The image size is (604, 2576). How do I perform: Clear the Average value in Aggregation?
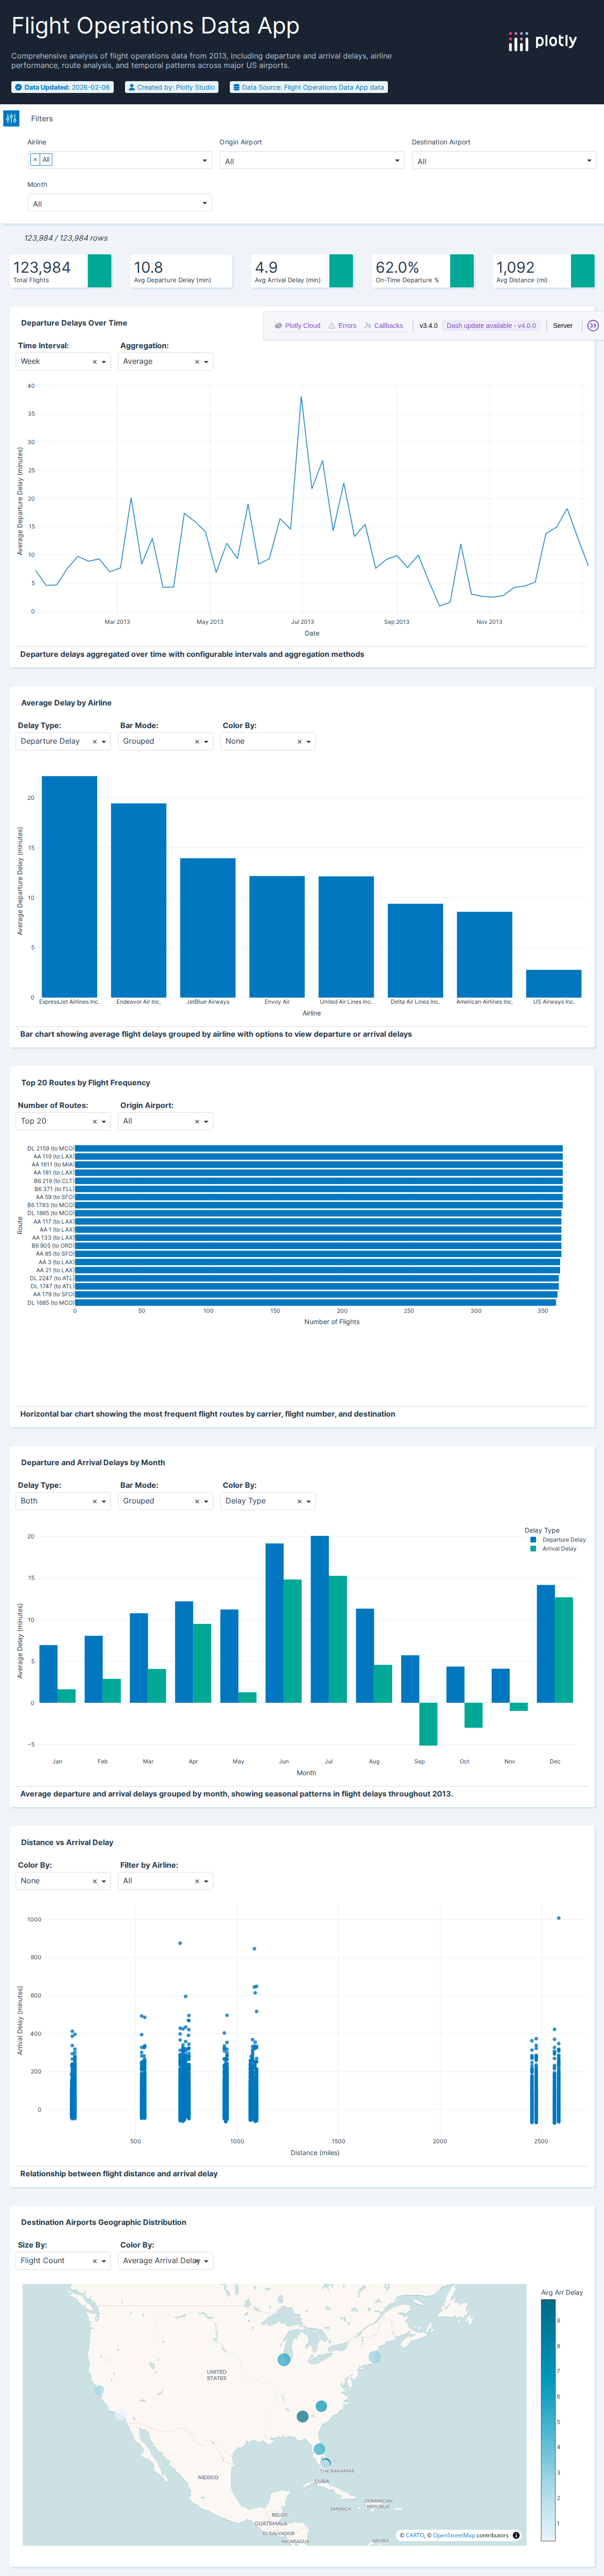point(197,362)
